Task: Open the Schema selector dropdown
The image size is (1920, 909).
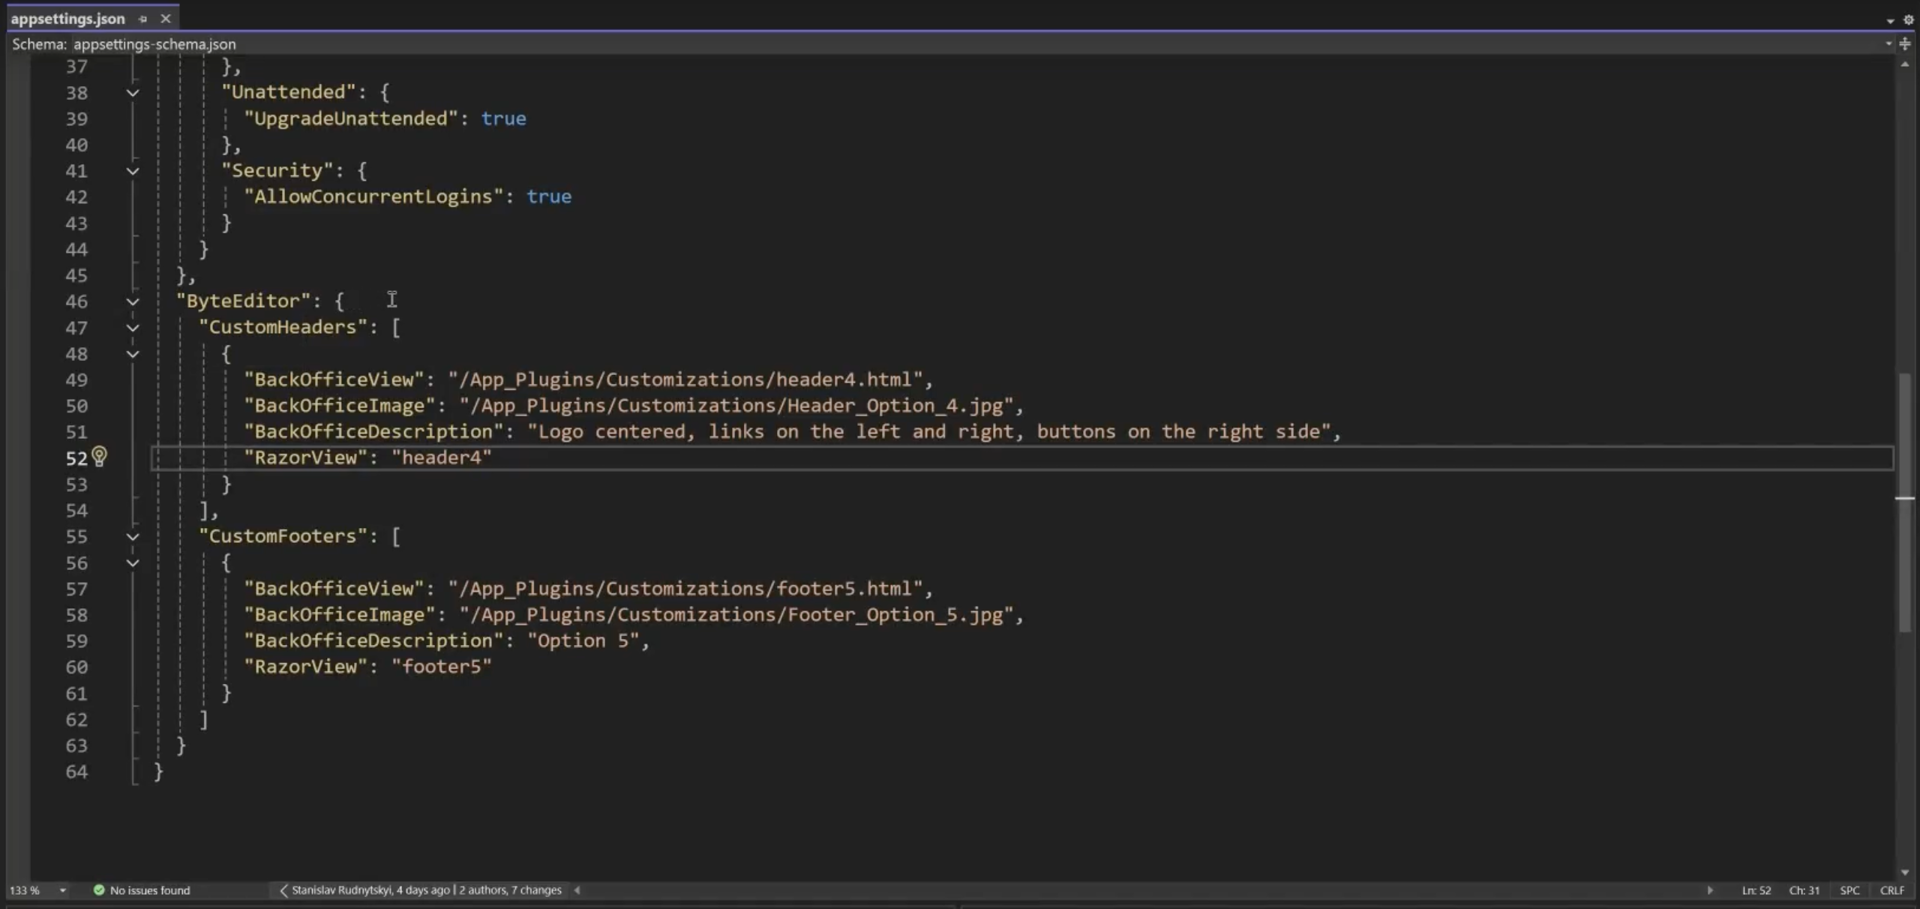Action: [x=1888, y=44]
